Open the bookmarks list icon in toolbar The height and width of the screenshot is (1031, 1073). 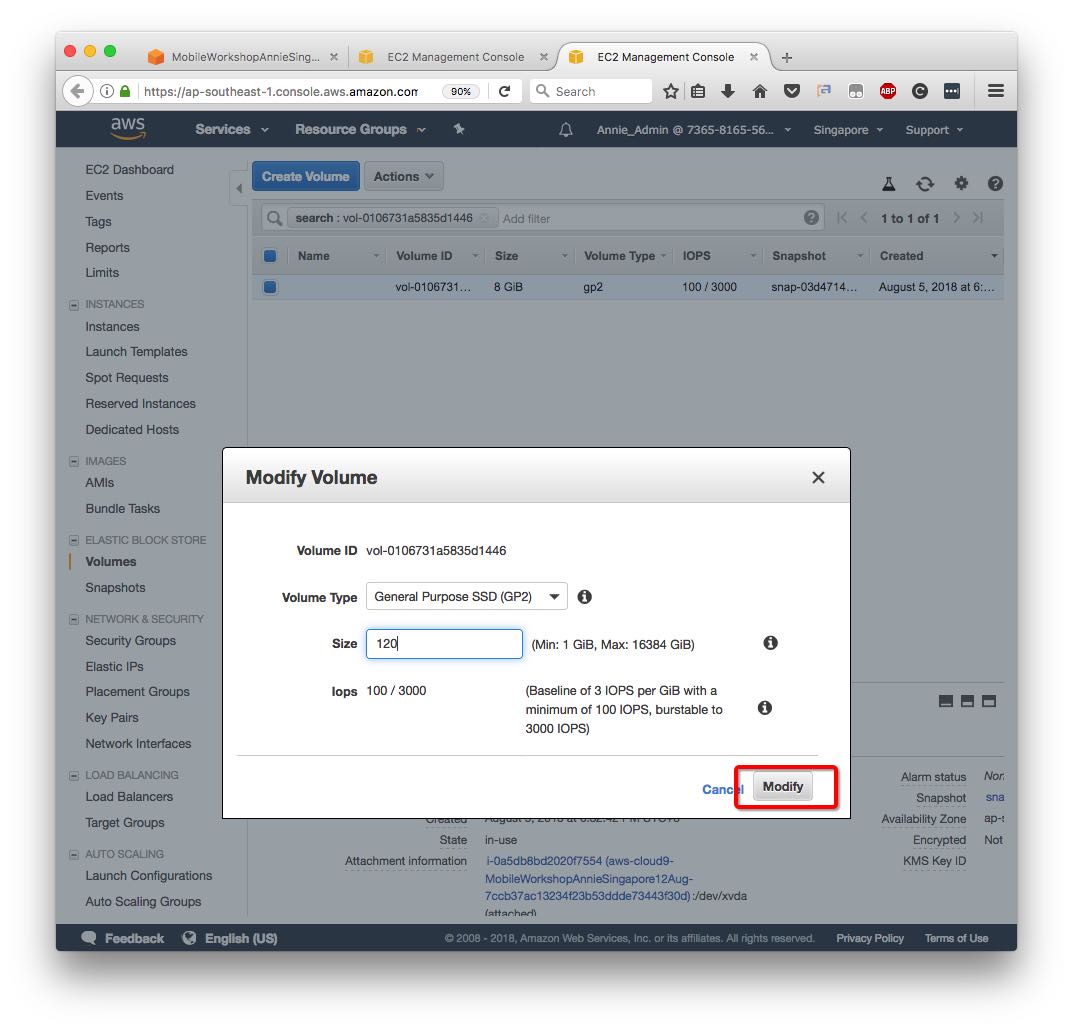[698, 91]
